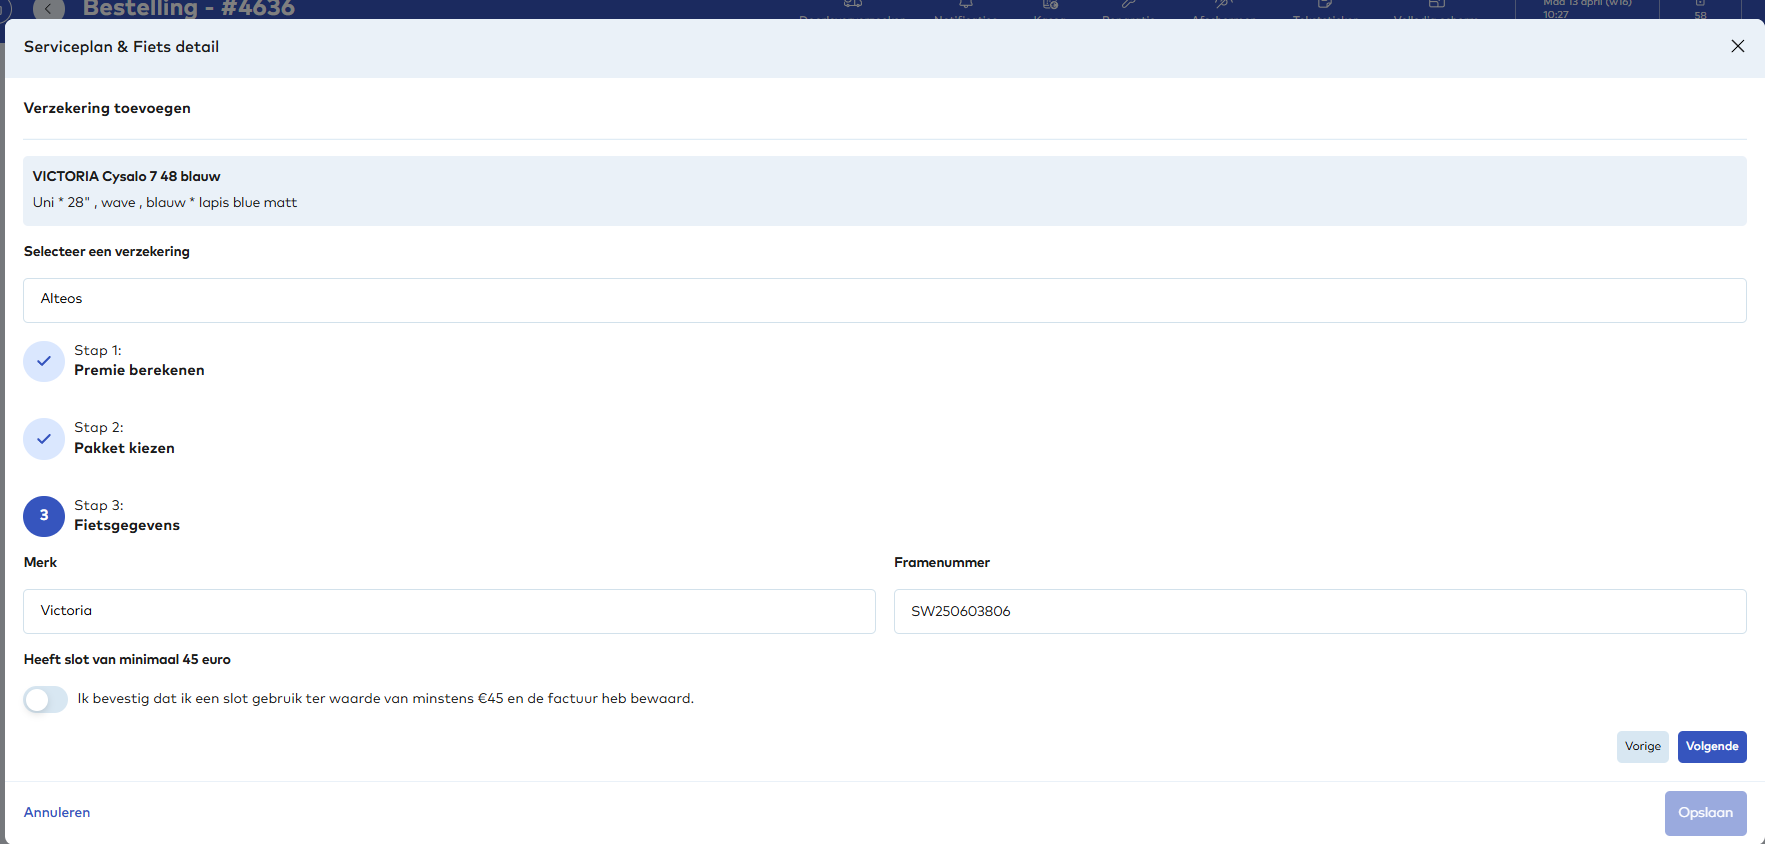Click the date and time display in the top bar
This screenshot has width=1765, height=844.
(x=1585, y=9)
